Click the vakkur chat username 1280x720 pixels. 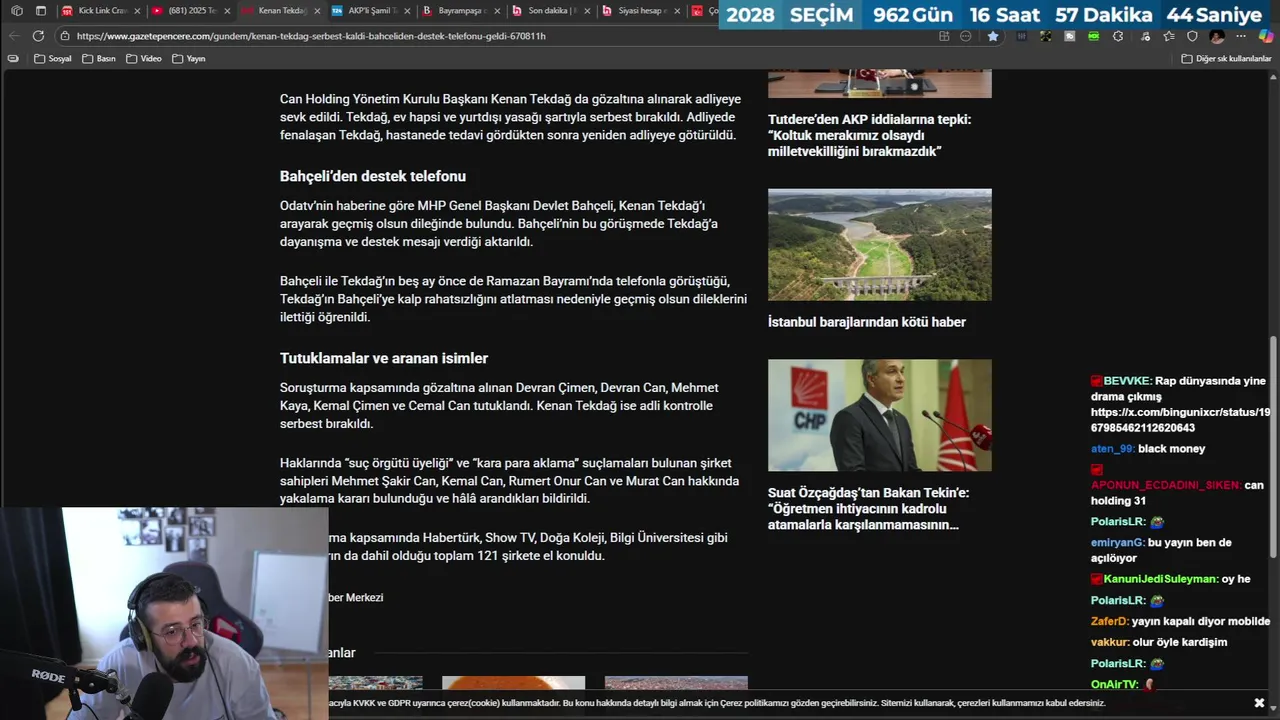[x=1110, y=642]
